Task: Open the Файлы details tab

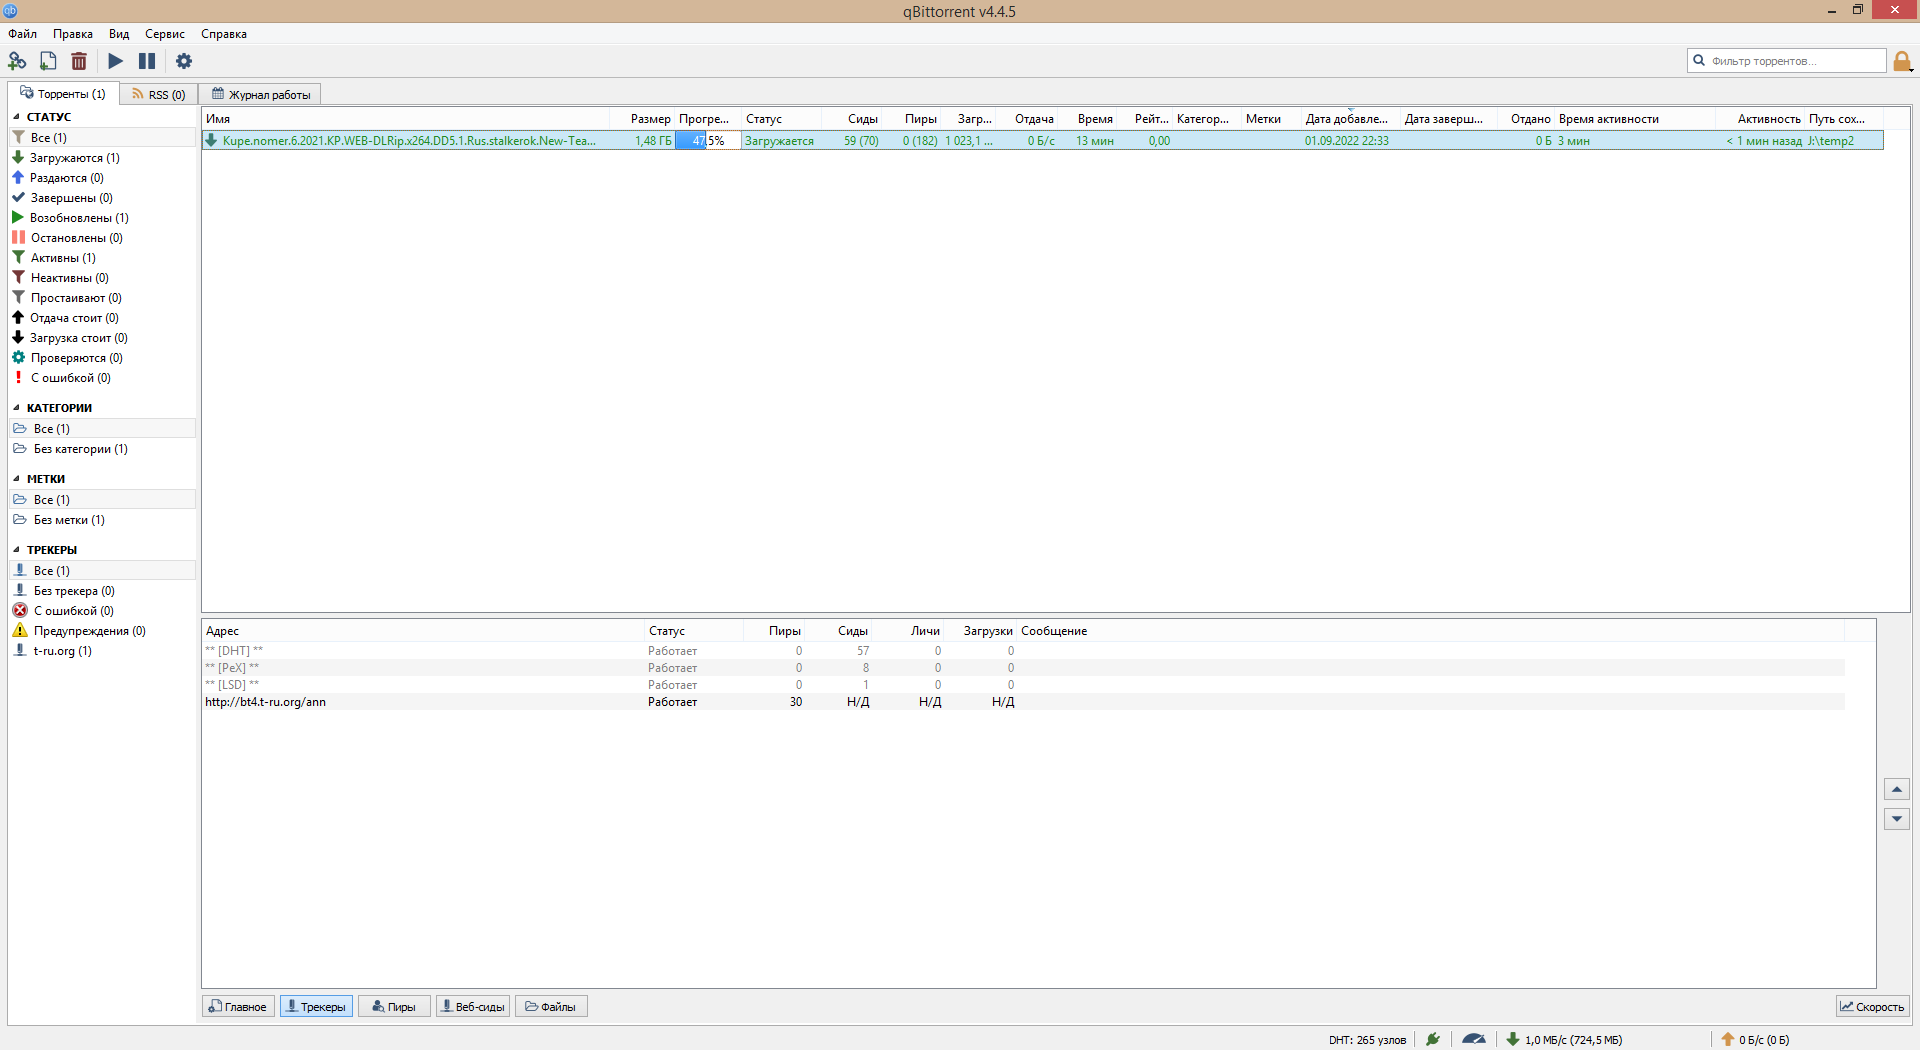Action: (551, 1007)
